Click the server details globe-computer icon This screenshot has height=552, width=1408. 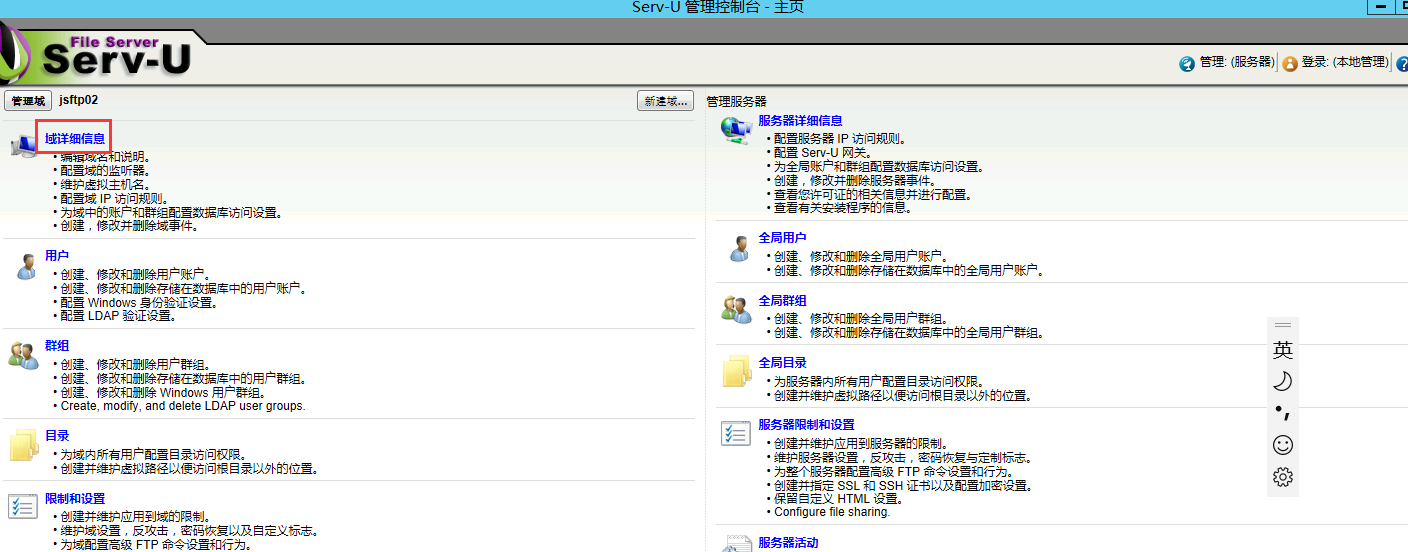point(736,130)
